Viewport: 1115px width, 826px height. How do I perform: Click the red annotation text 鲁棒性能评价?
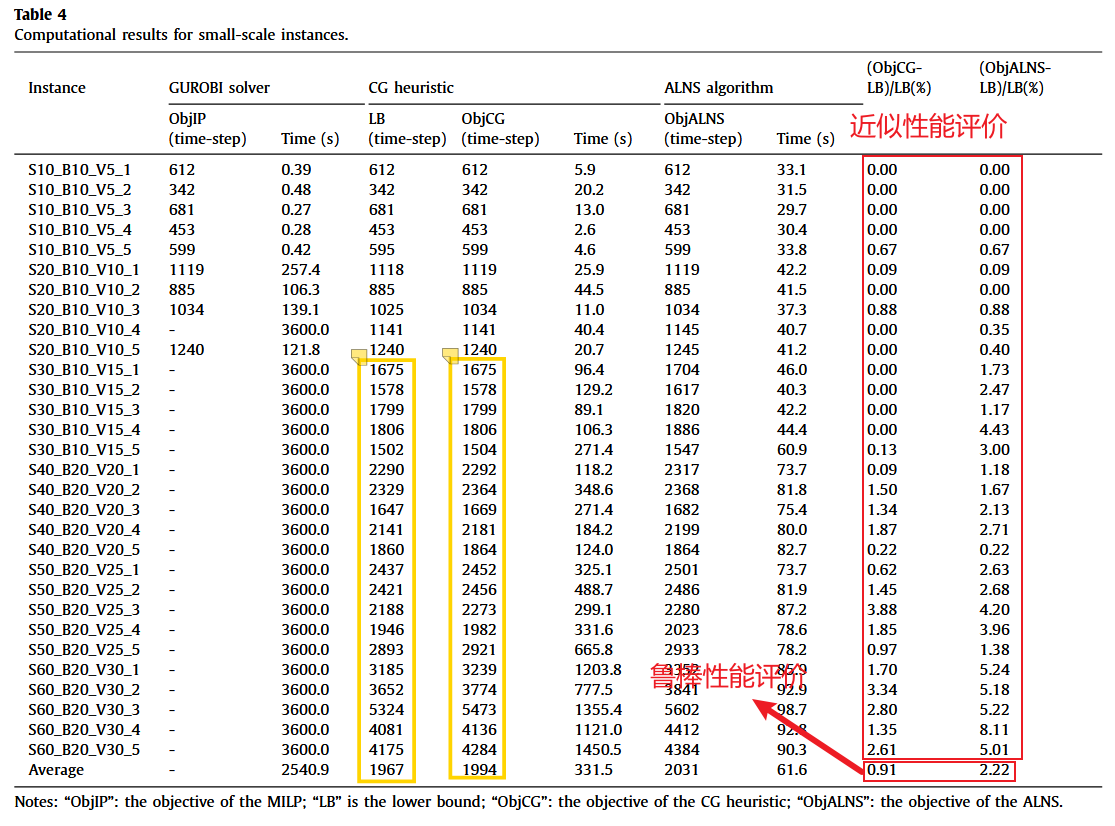tap(728, 676)
